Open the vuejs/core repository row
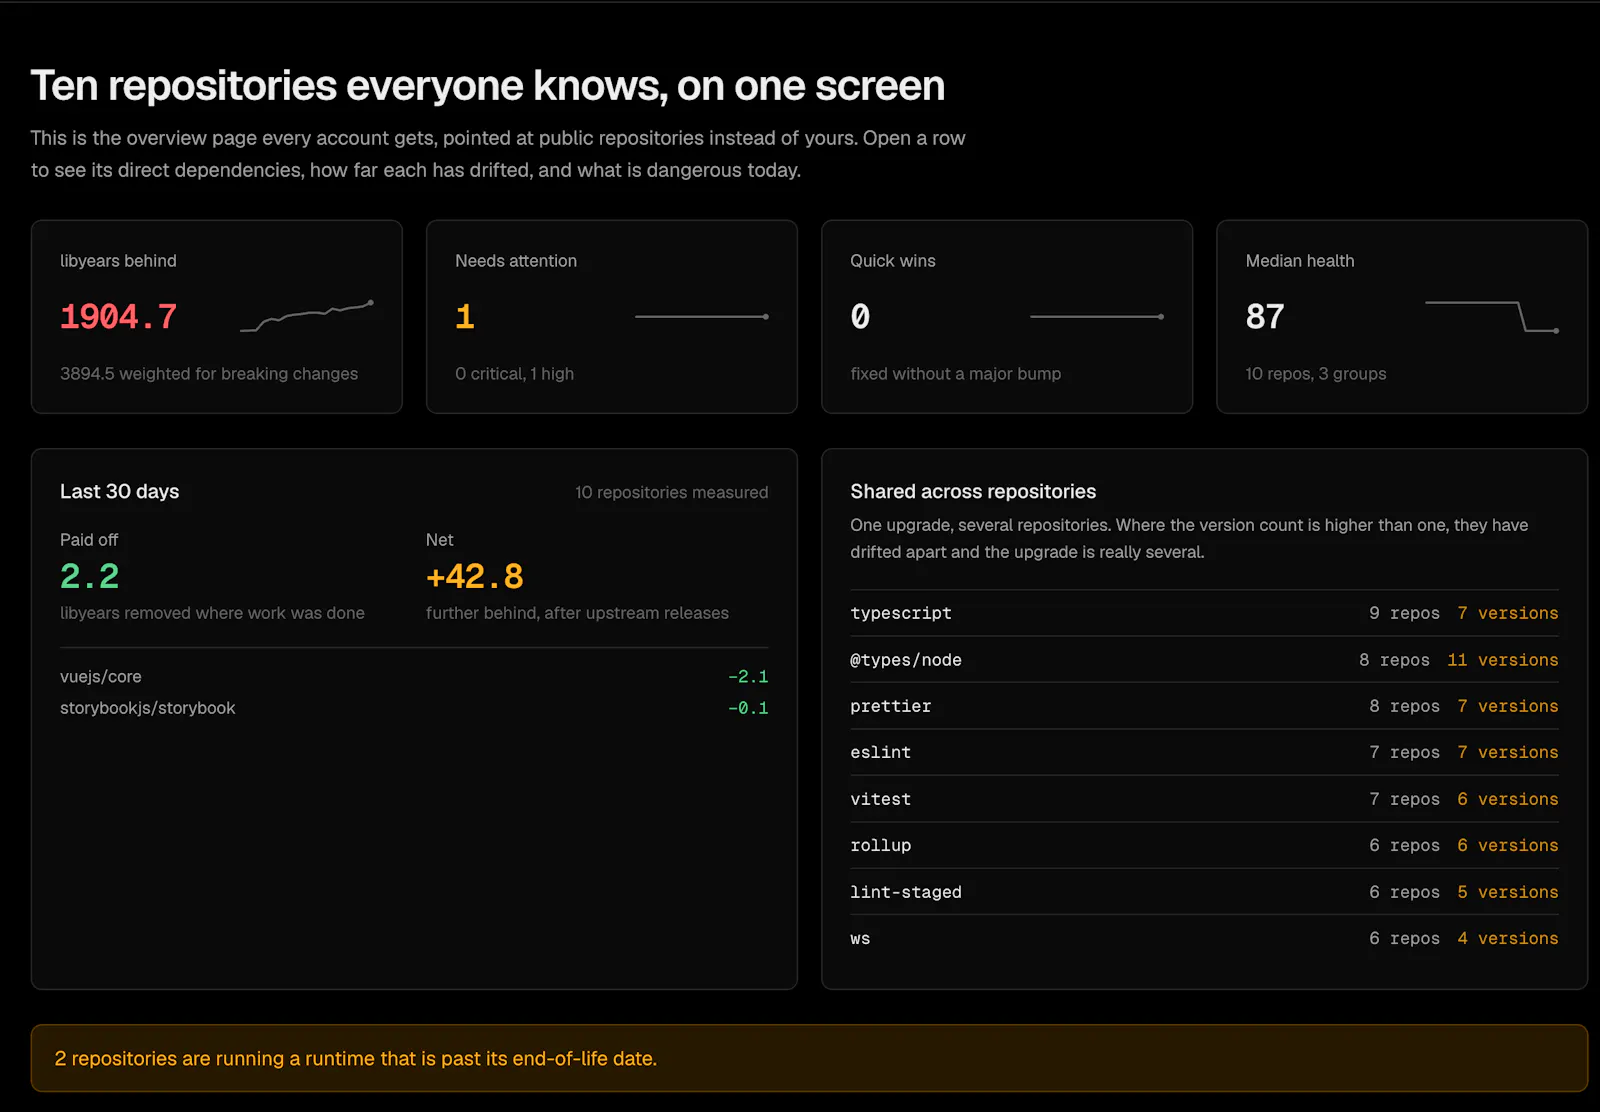1600x1112 pixels. click(414, 677)
